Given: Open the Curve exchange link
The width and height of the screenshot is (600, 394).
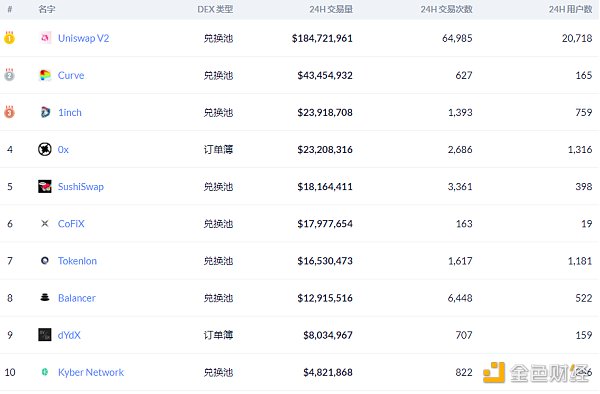Looking at the screenshot, I should click(71, 75).
